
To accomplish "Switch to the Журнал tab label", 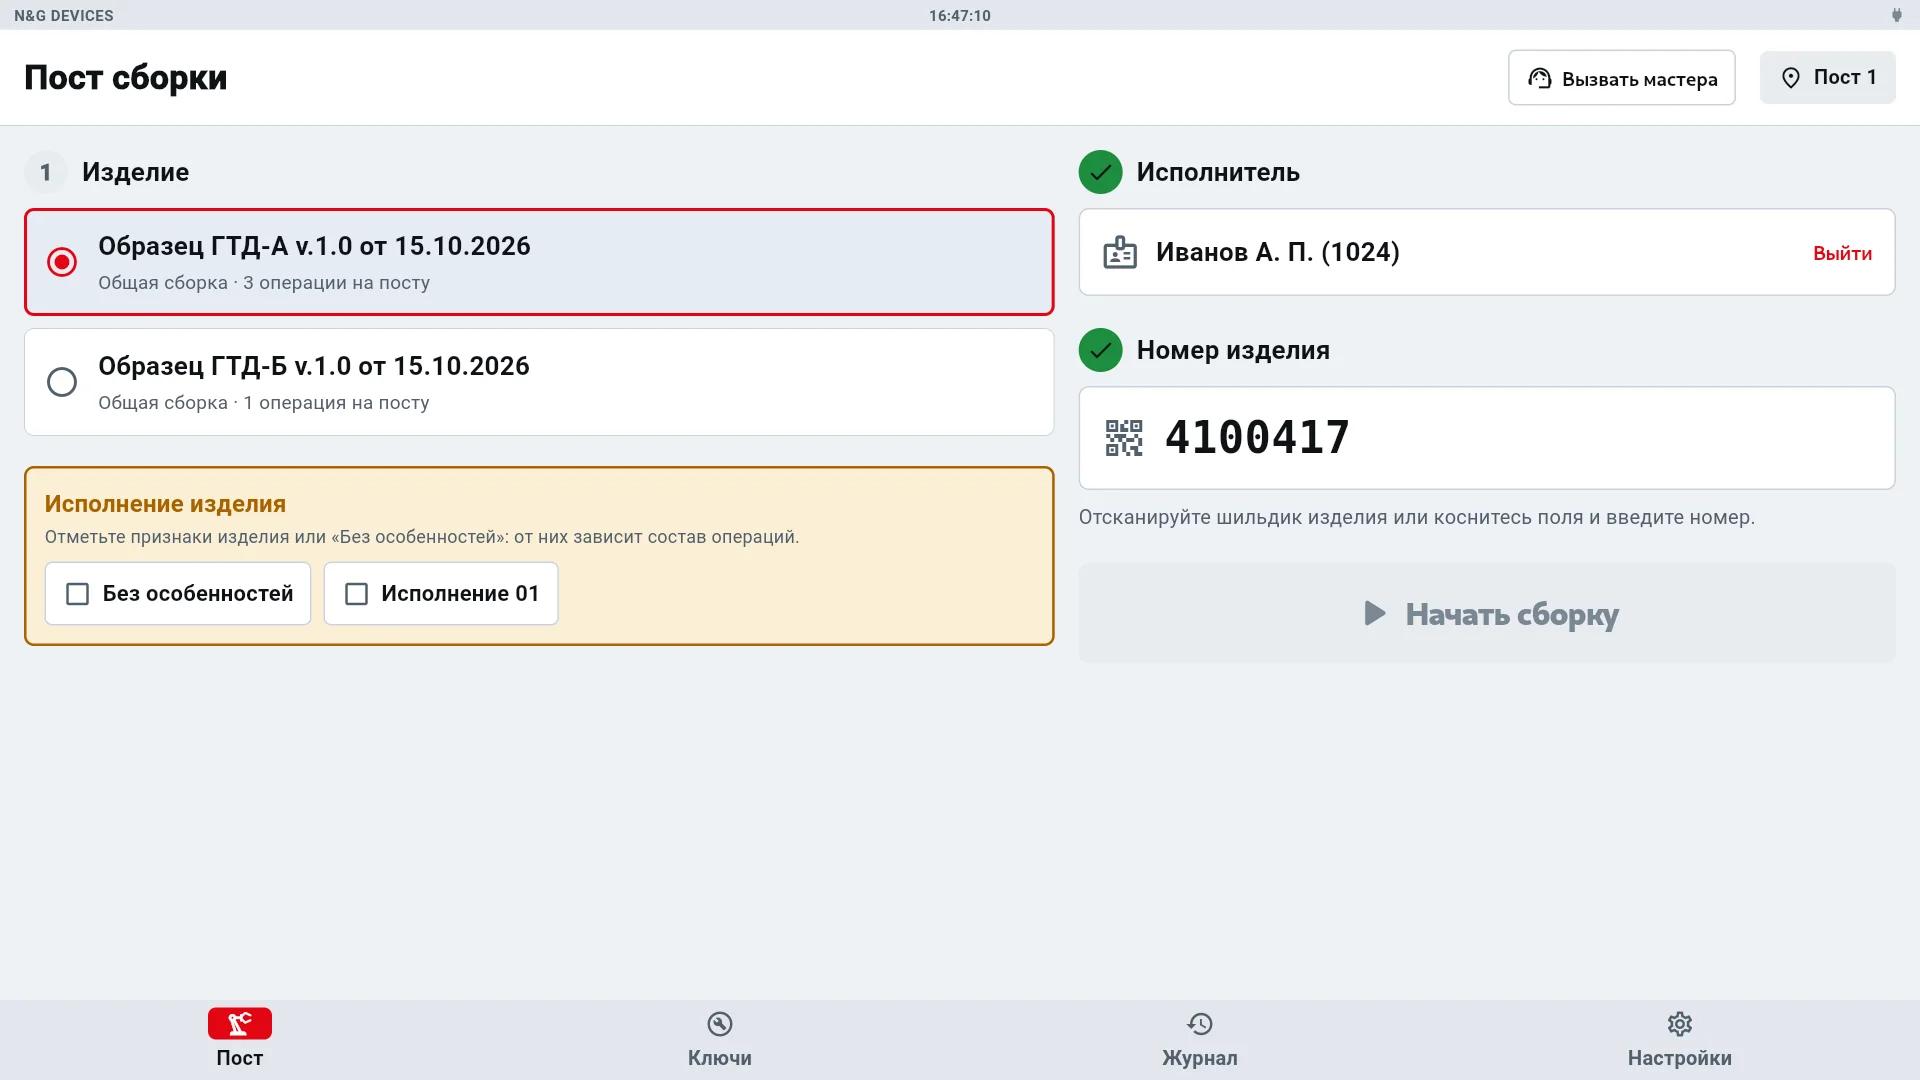I will [1200, 1058].
